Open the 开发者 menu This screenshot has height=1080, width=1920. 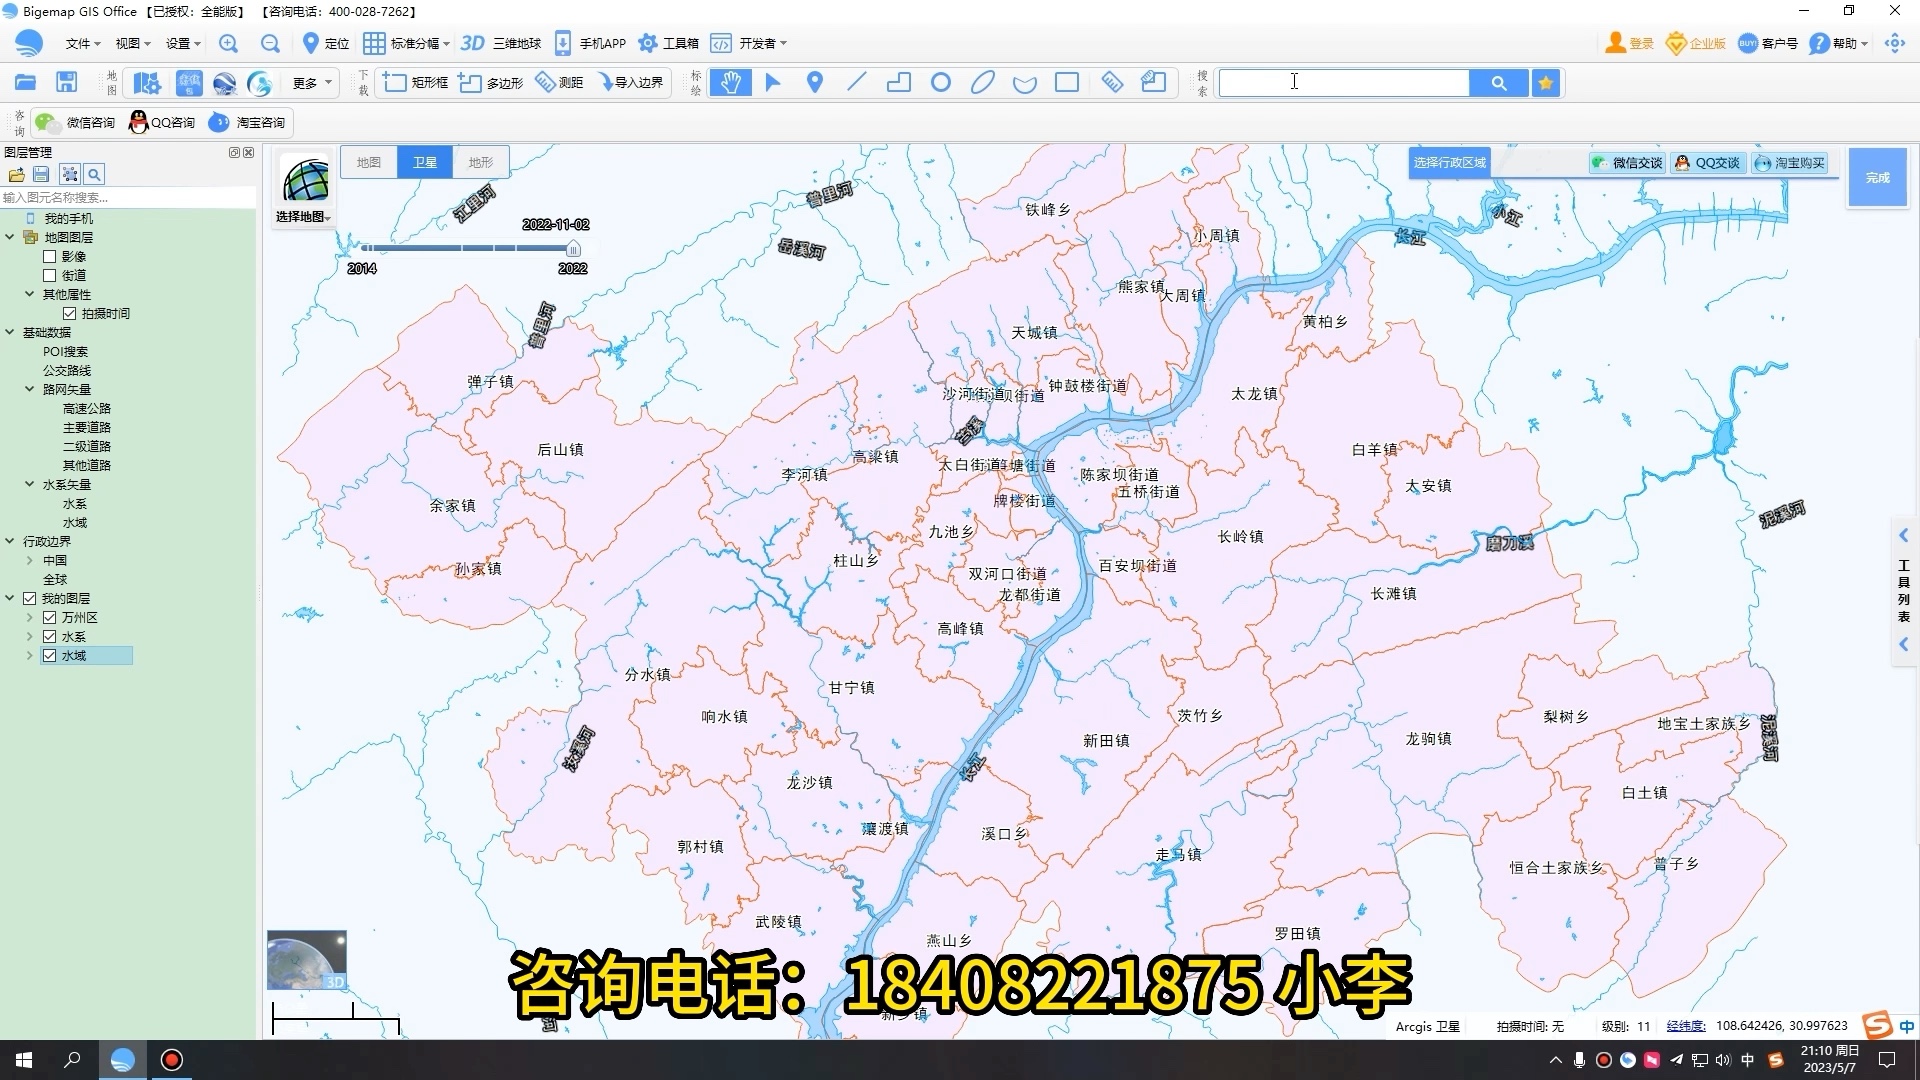click(x=749, y=43)
